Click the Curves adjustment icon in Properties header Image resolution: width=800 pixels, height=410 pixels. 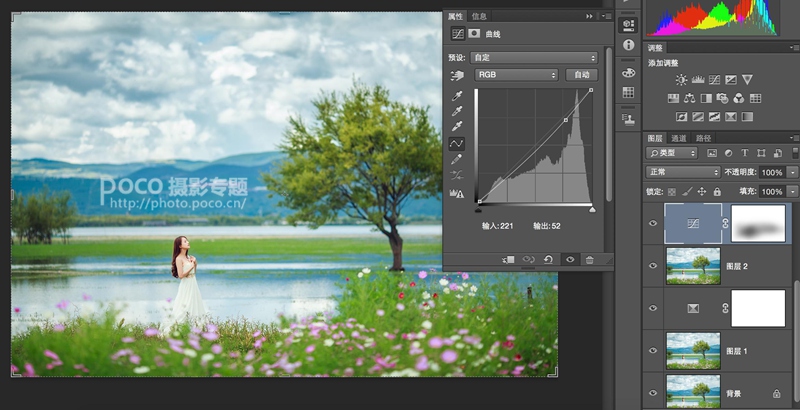pos(458,34)
